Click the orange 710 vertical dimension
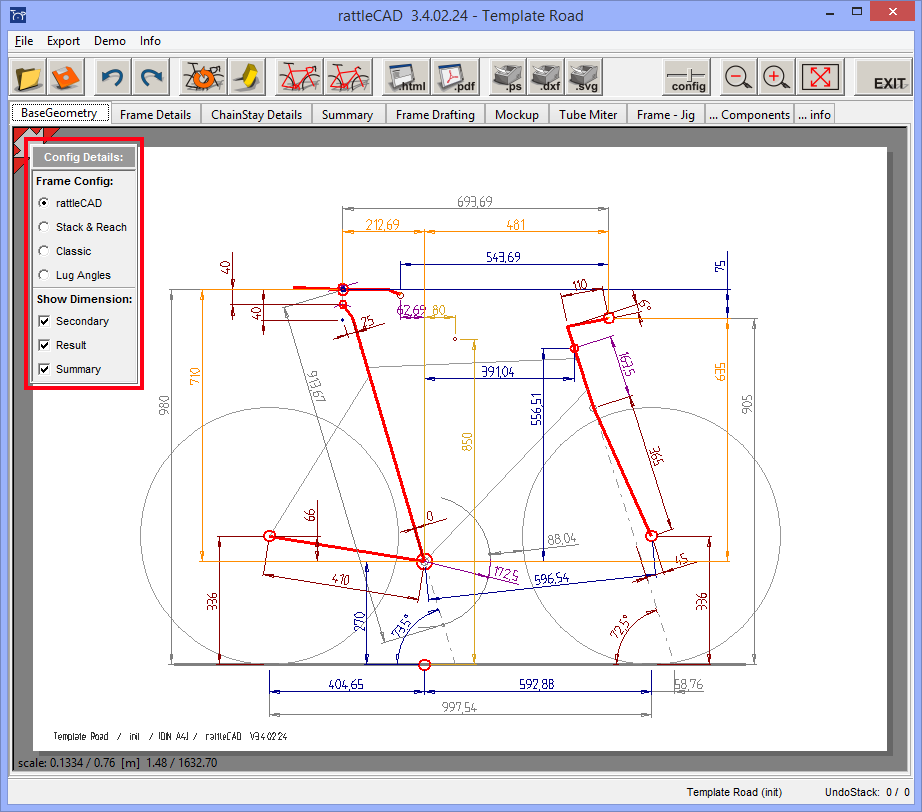This screenshot has height=812, width=922. pos(195,376)
